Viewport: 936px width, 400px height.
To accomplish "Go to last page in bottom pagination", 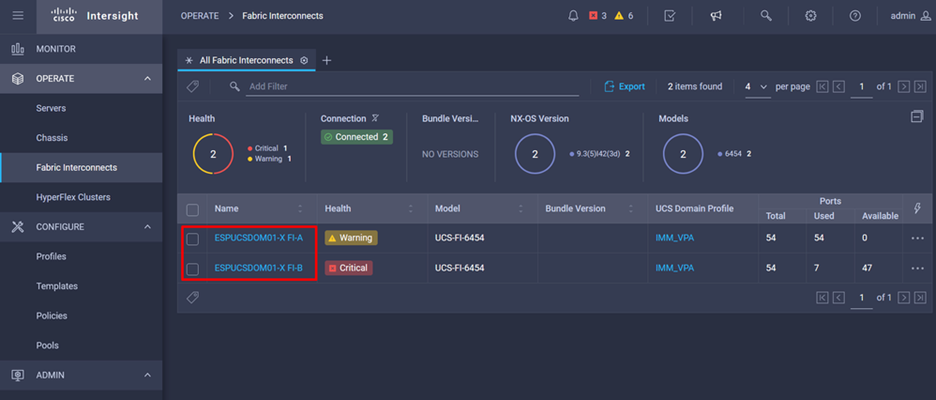I will (x=920, y=297).
